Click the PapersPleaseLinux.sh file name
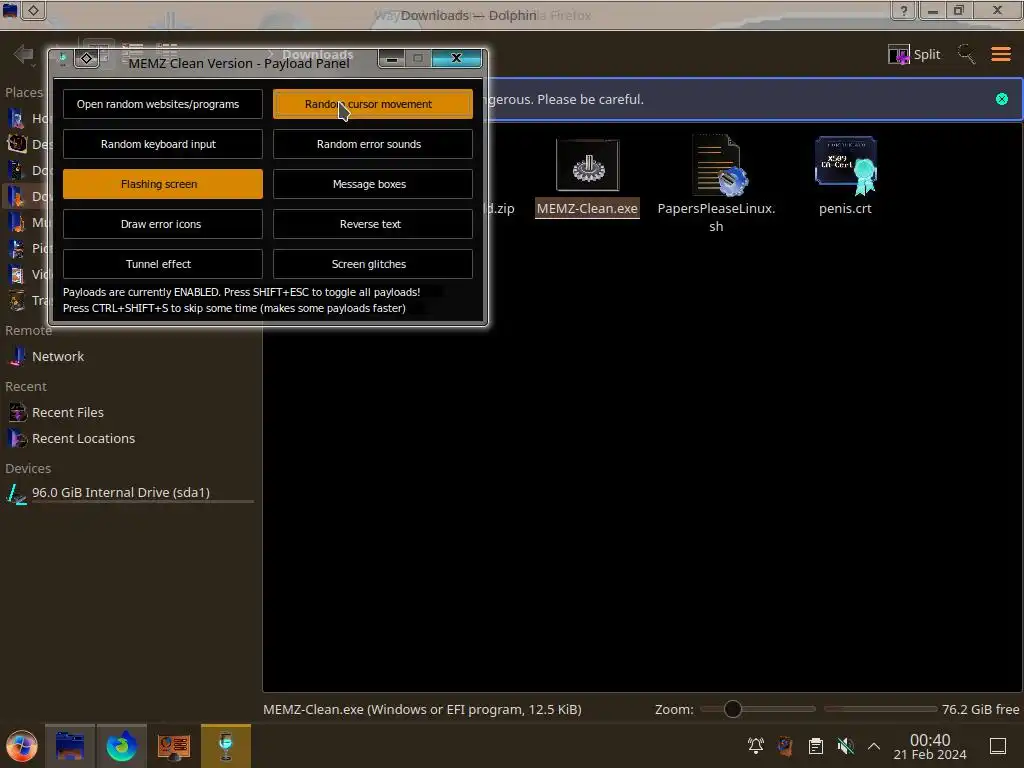The image size is (1024, 768). click(716, 217)
